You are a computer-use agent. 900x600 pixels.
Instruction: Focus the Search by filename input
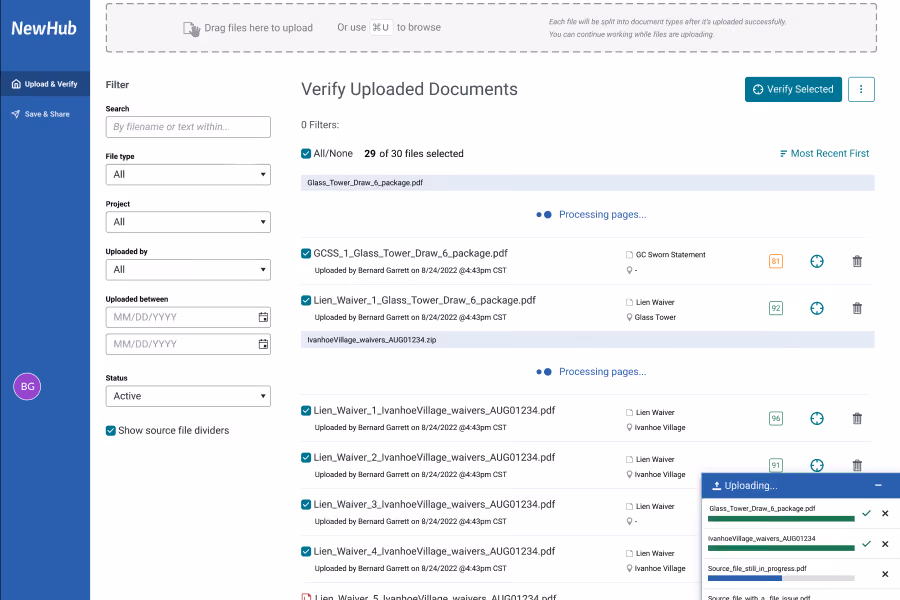coord(188,127)
